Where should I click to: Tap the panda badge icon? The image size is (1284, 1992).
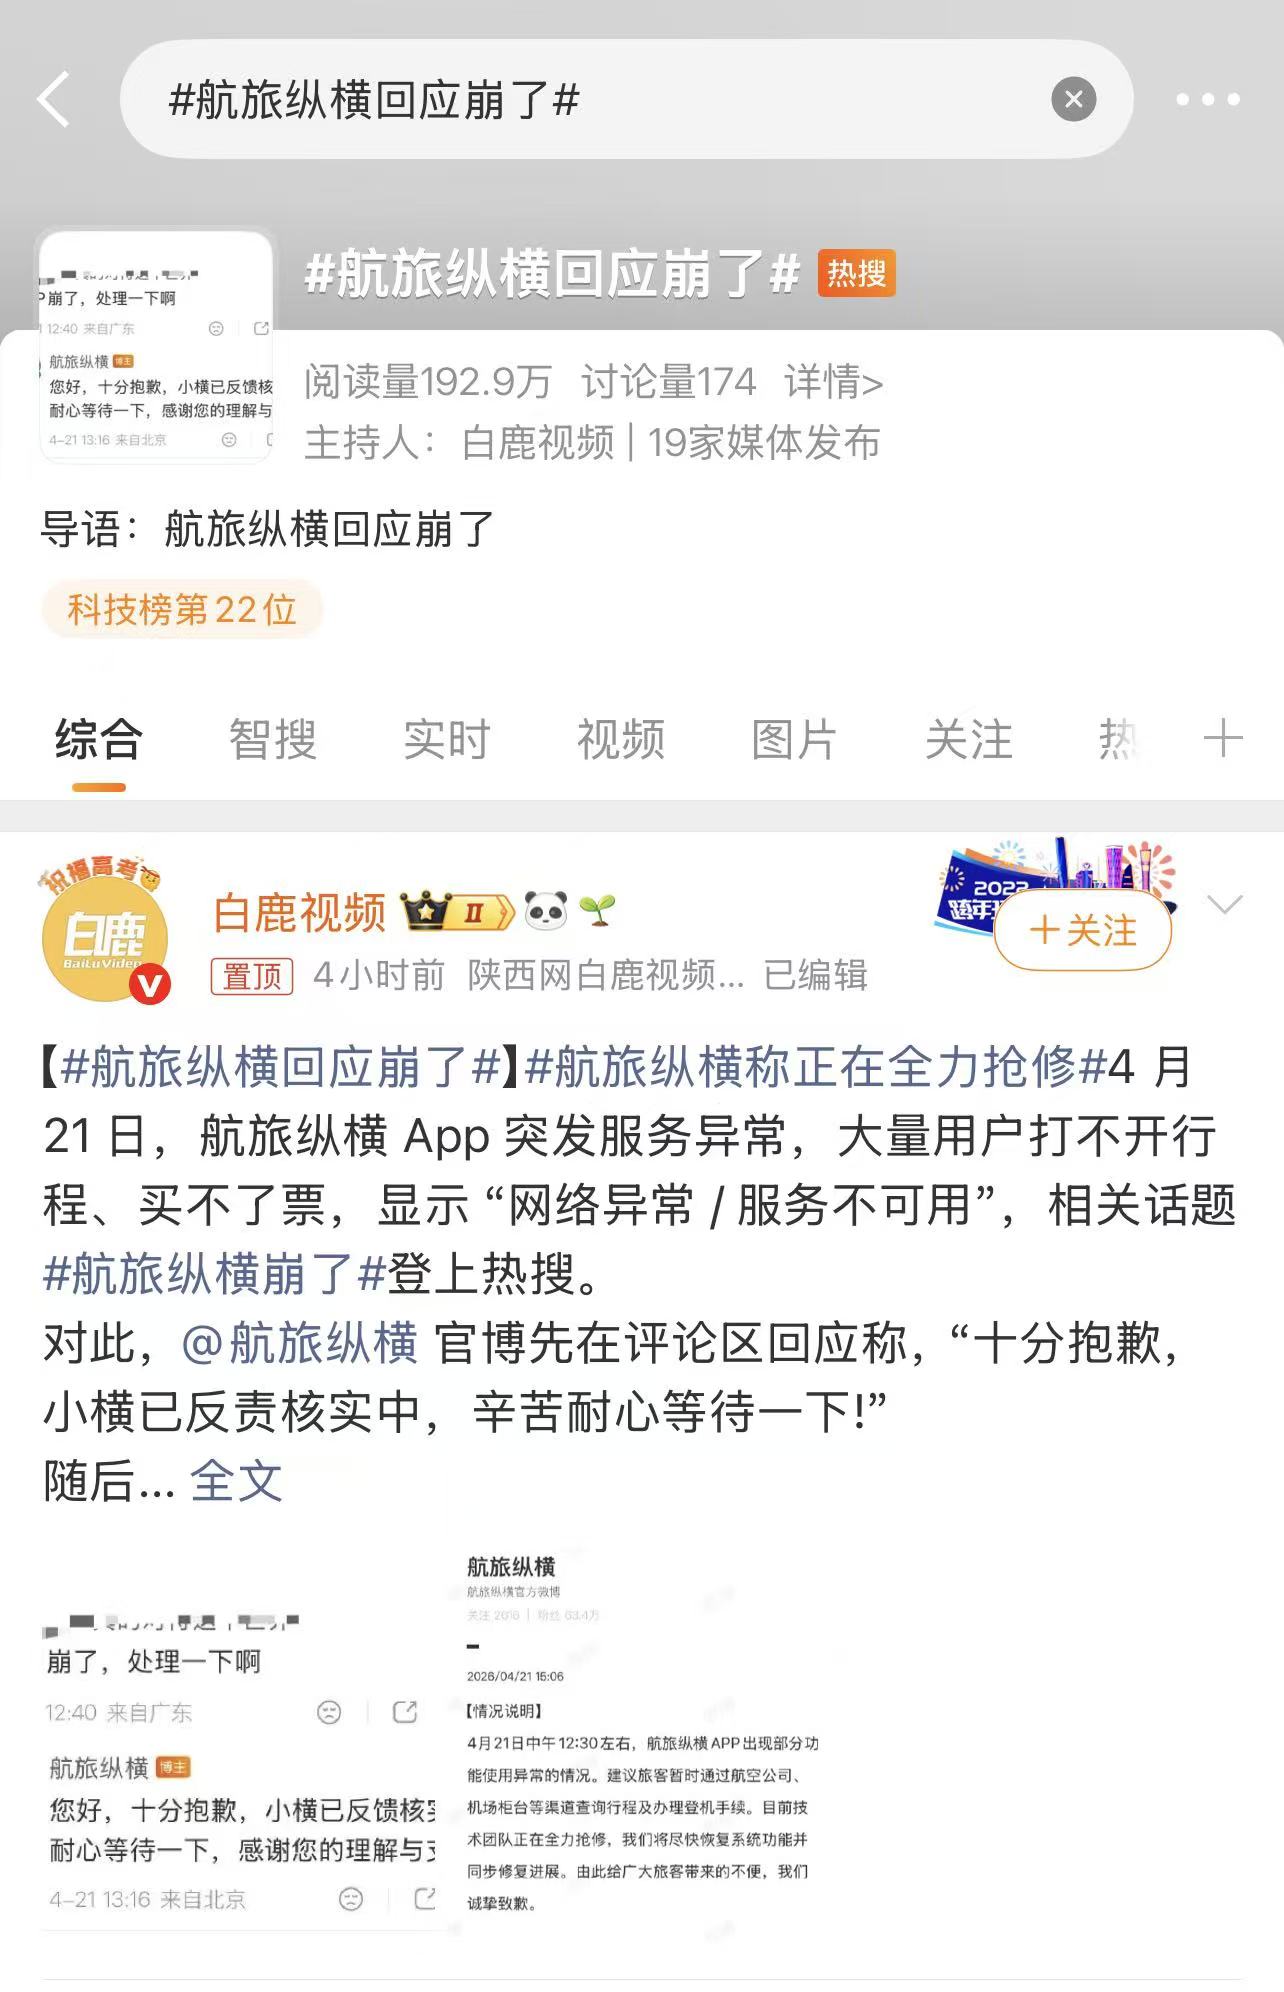tap(545, 911)
